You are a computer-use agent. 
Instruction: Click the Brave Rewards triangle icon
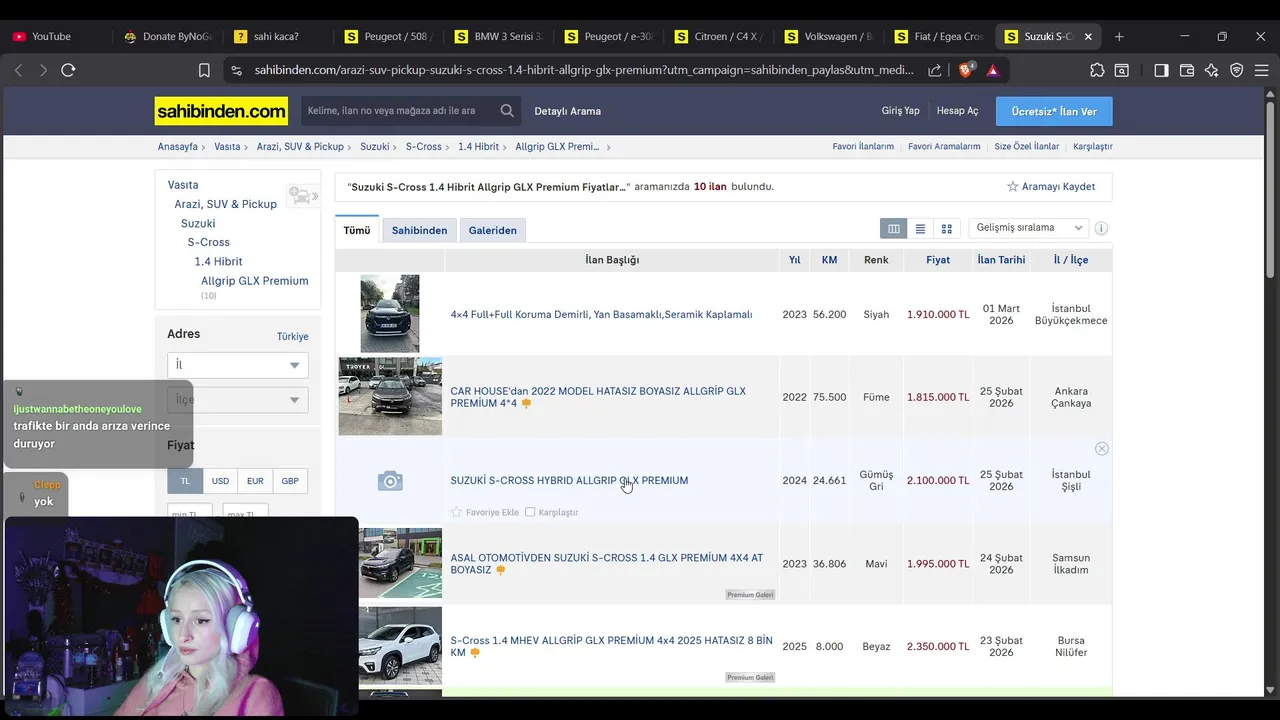(992, 70)
